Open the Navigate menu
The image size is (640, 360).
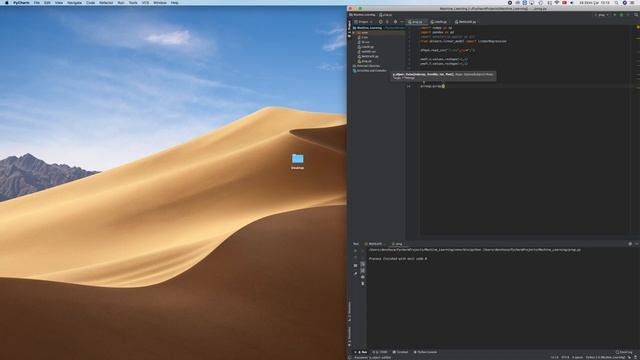point(74,2)
